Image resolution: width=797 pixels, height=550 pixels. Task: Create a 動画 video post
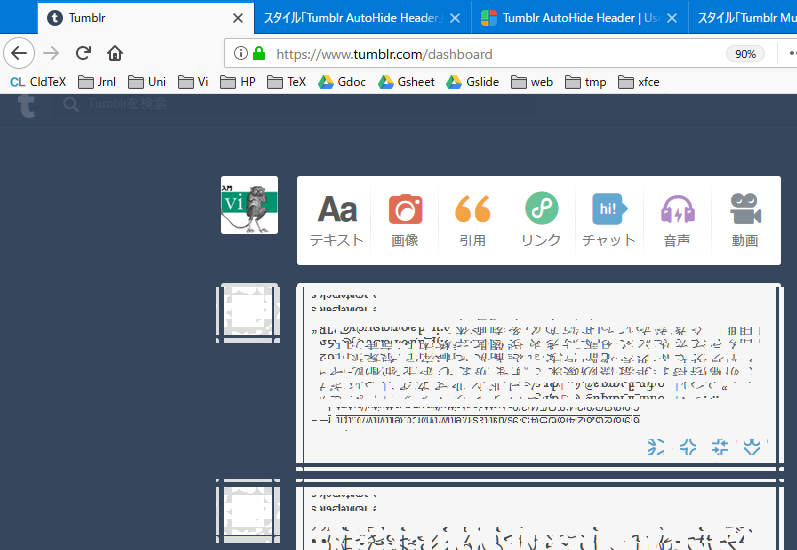(745, 220)
